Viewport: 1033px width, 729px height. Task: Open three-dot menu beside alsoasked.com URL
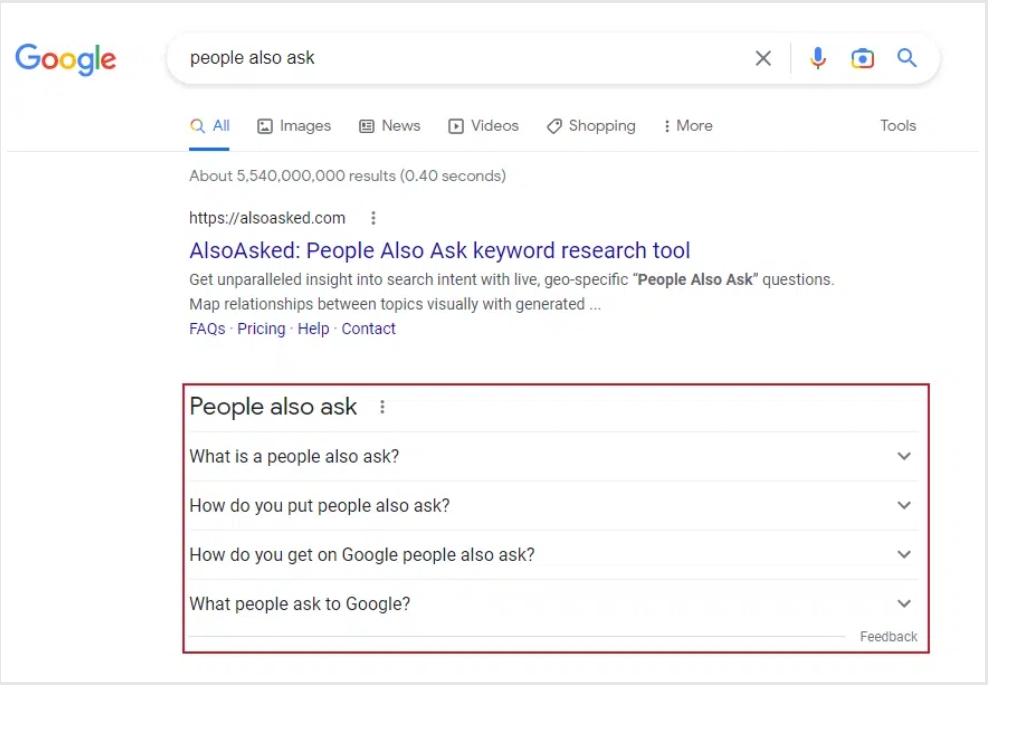(x=373, y=218)
